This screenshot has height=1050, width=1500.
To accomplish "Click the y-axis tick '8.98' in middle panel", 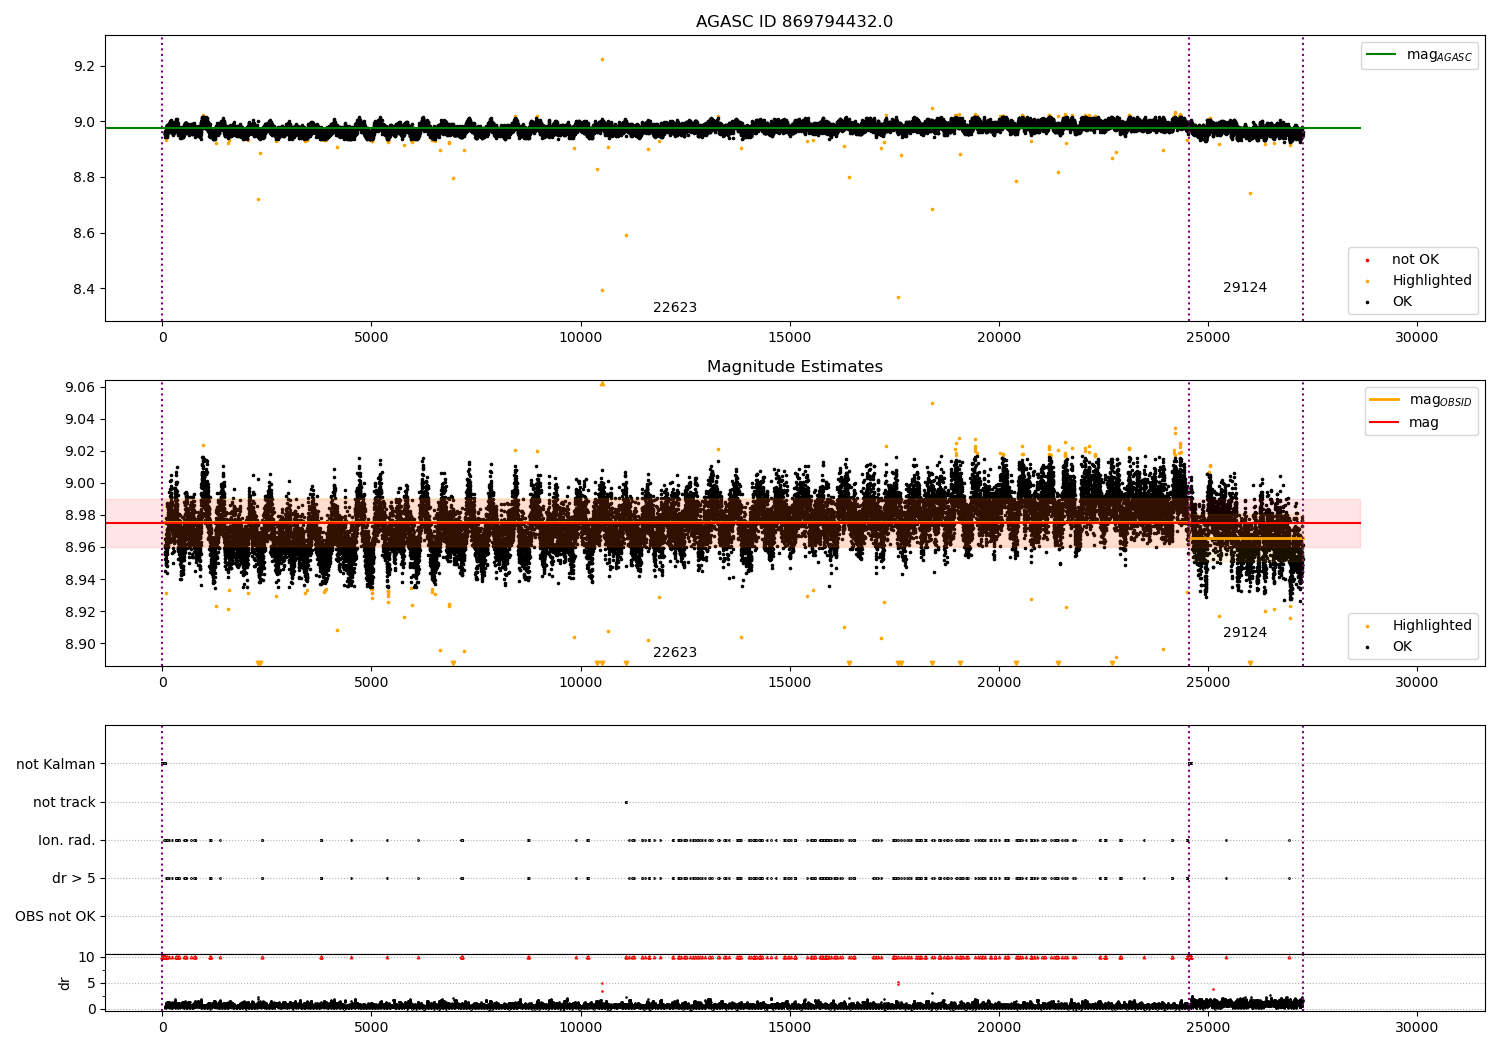I will pos(80,515).
